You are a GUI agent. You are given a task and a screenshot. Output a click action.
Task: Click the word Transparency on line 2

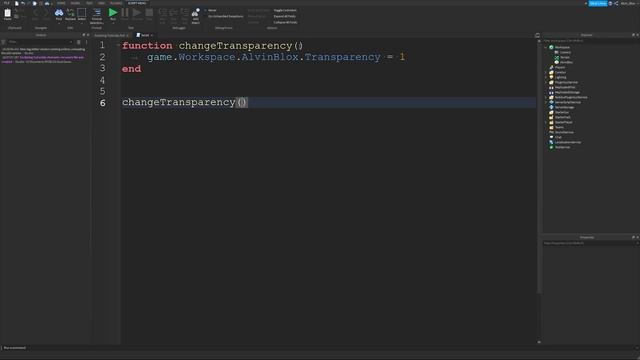[x=342, y=57]
